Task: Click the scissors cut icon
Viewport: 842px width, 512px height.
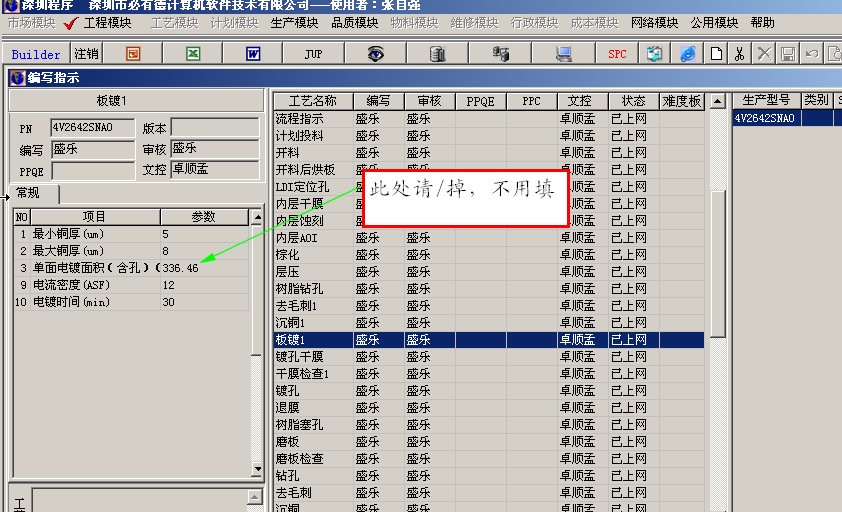Action: click(739, 54)
